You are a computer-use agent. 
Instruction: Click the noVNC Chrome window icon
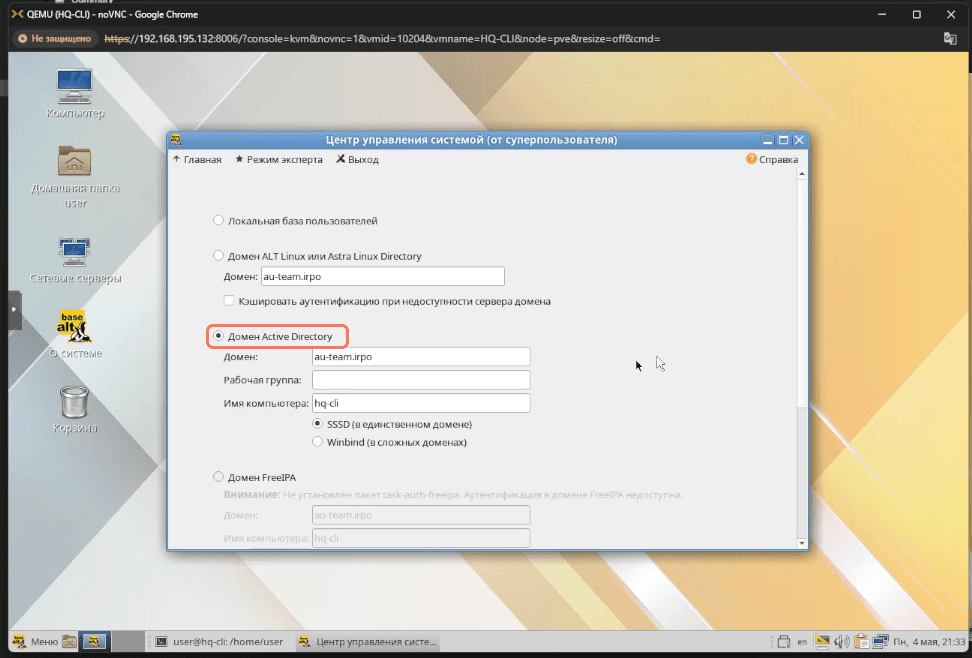17,14
